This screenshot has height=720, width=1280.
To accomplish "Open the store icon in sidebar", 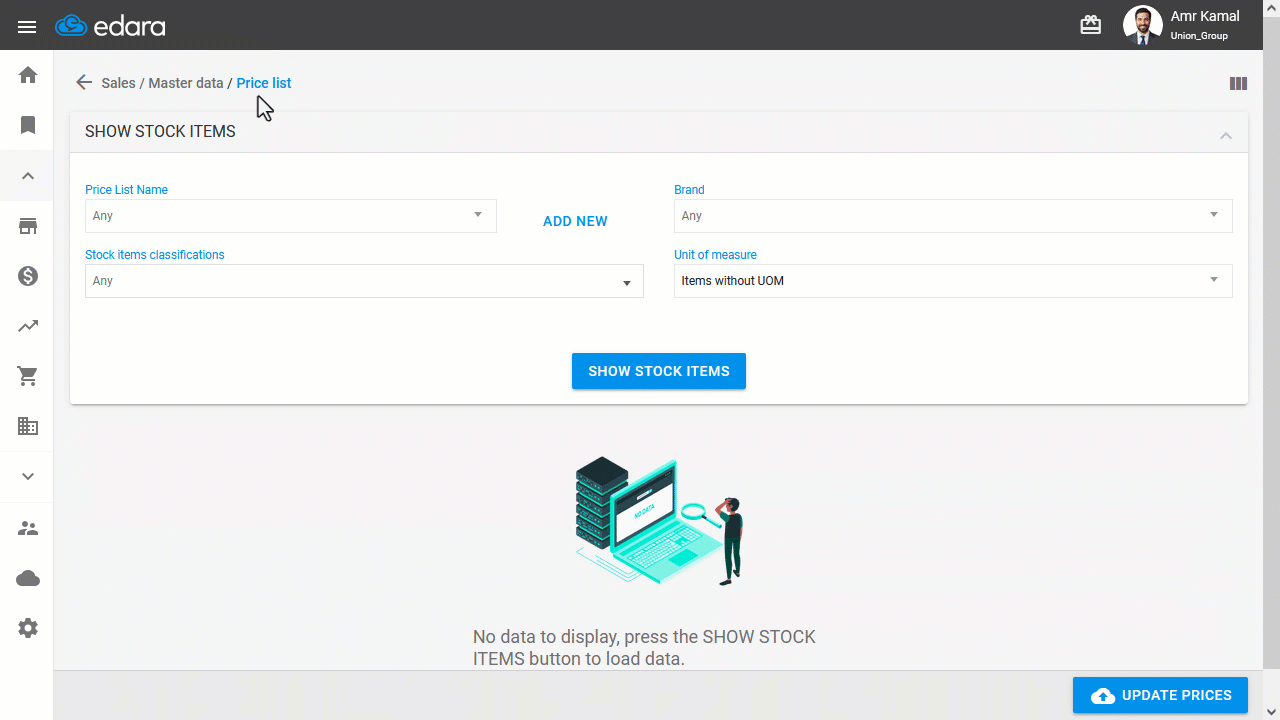I will coord(28,226).
